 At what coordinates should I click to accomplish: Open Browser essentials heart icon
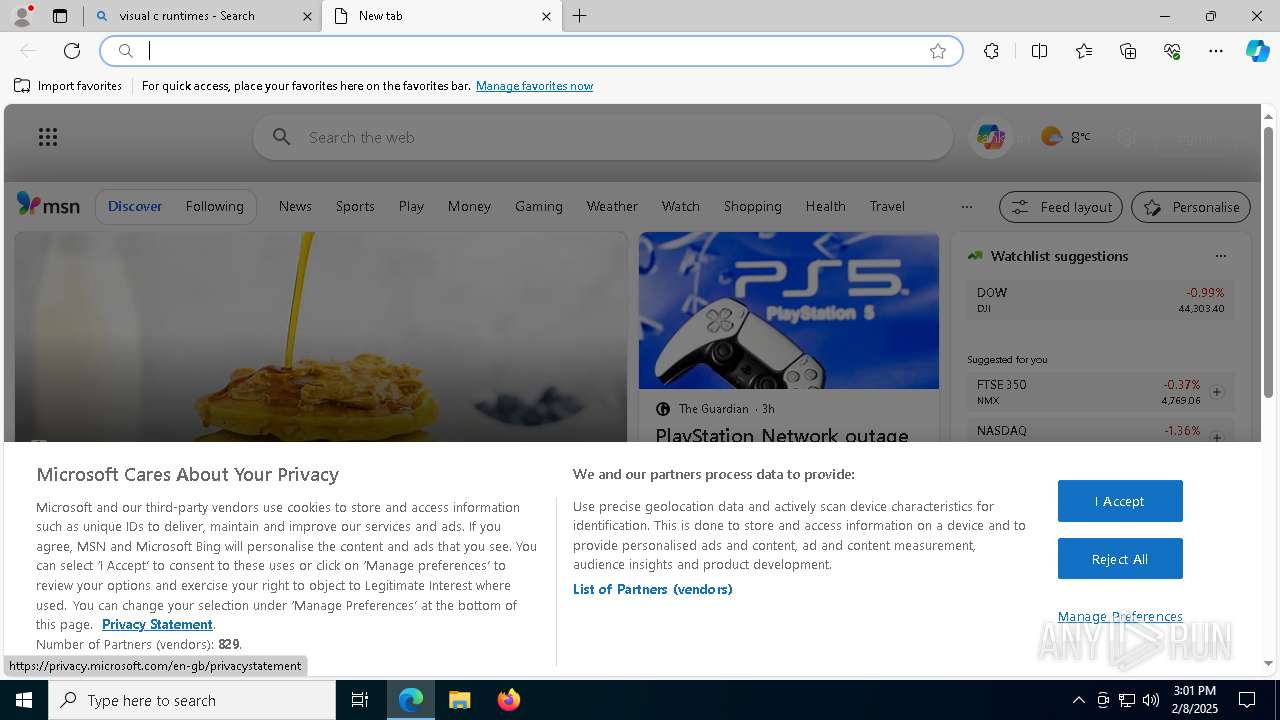(1172, 51)
